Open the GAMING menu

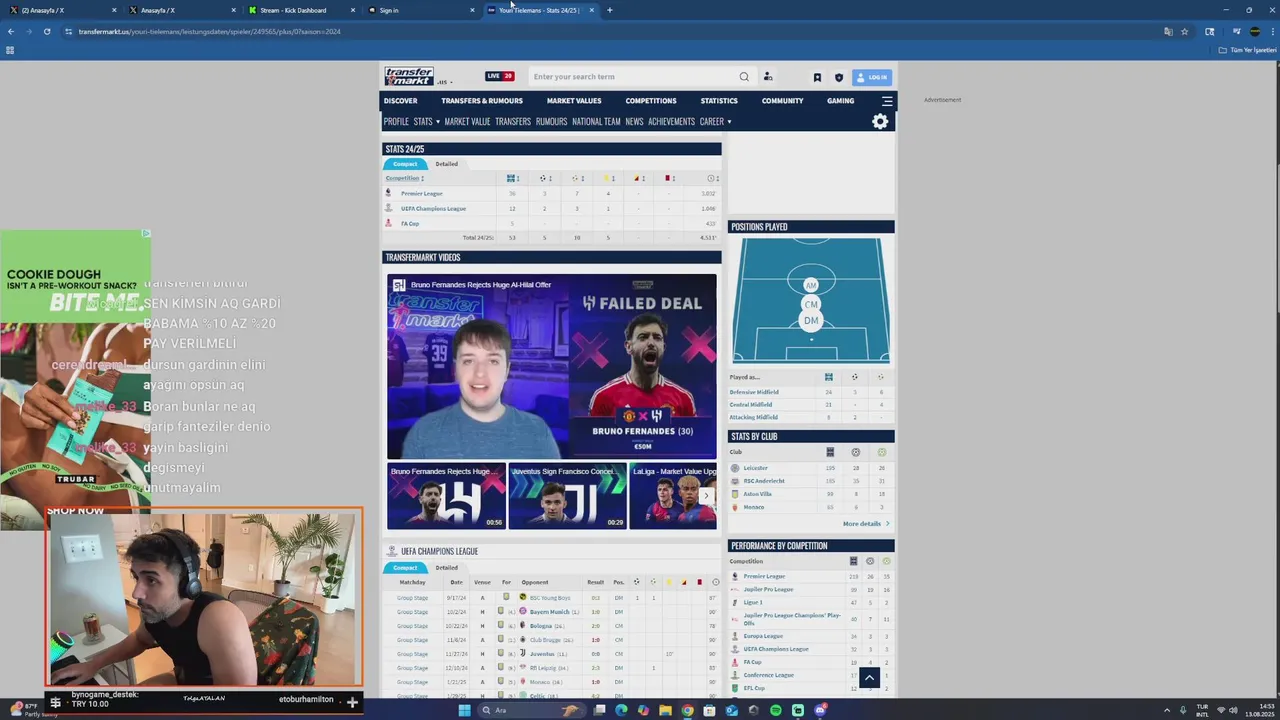pos(840,101)
